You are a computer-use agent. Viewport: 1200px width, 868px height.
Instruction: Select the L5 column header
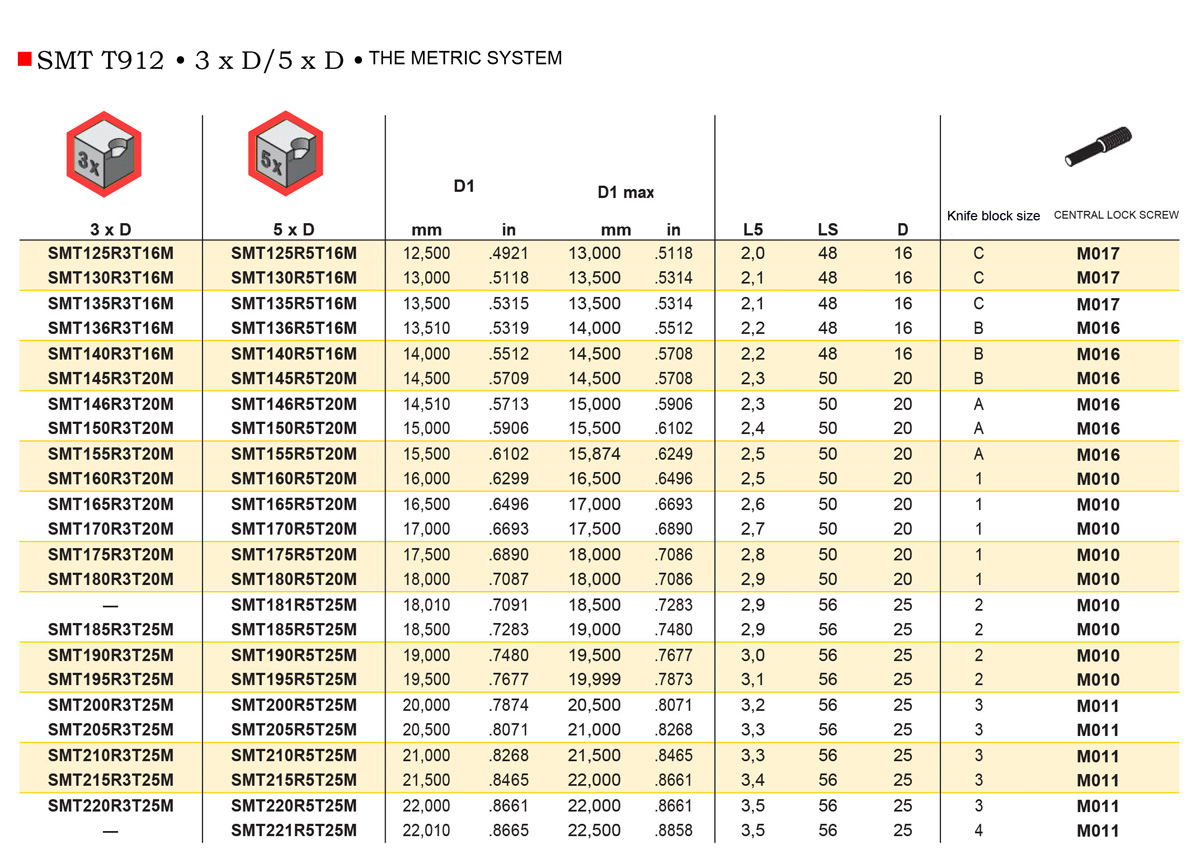click(753, 230)
